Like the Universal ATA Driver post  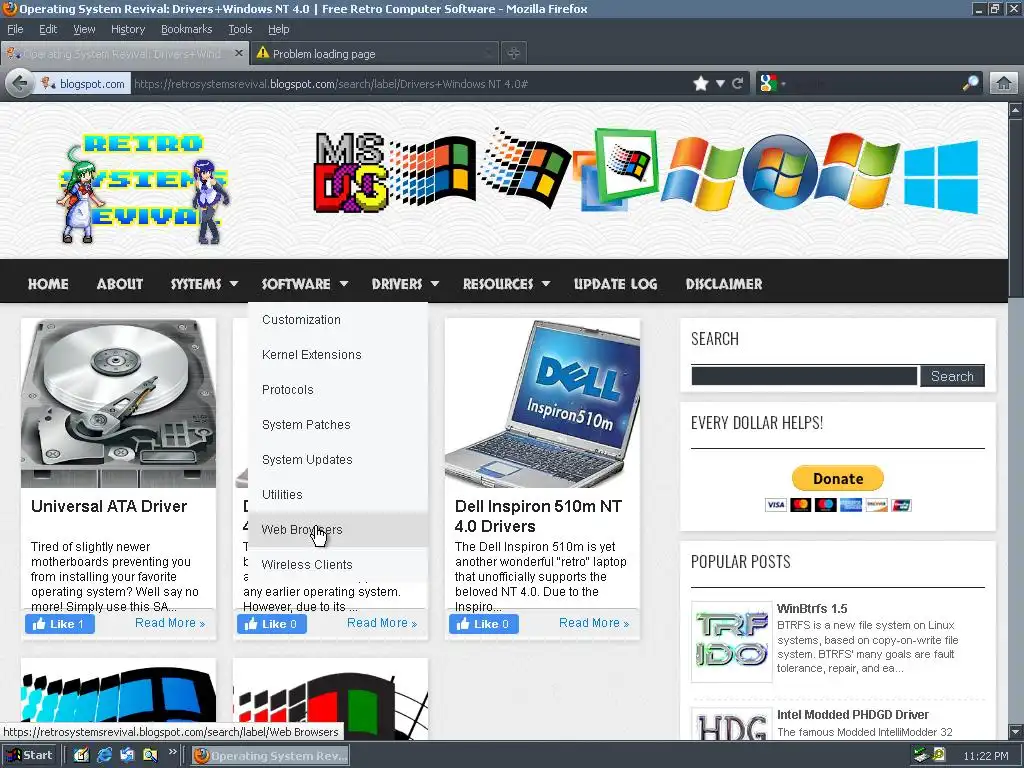[x=60, y=624]
